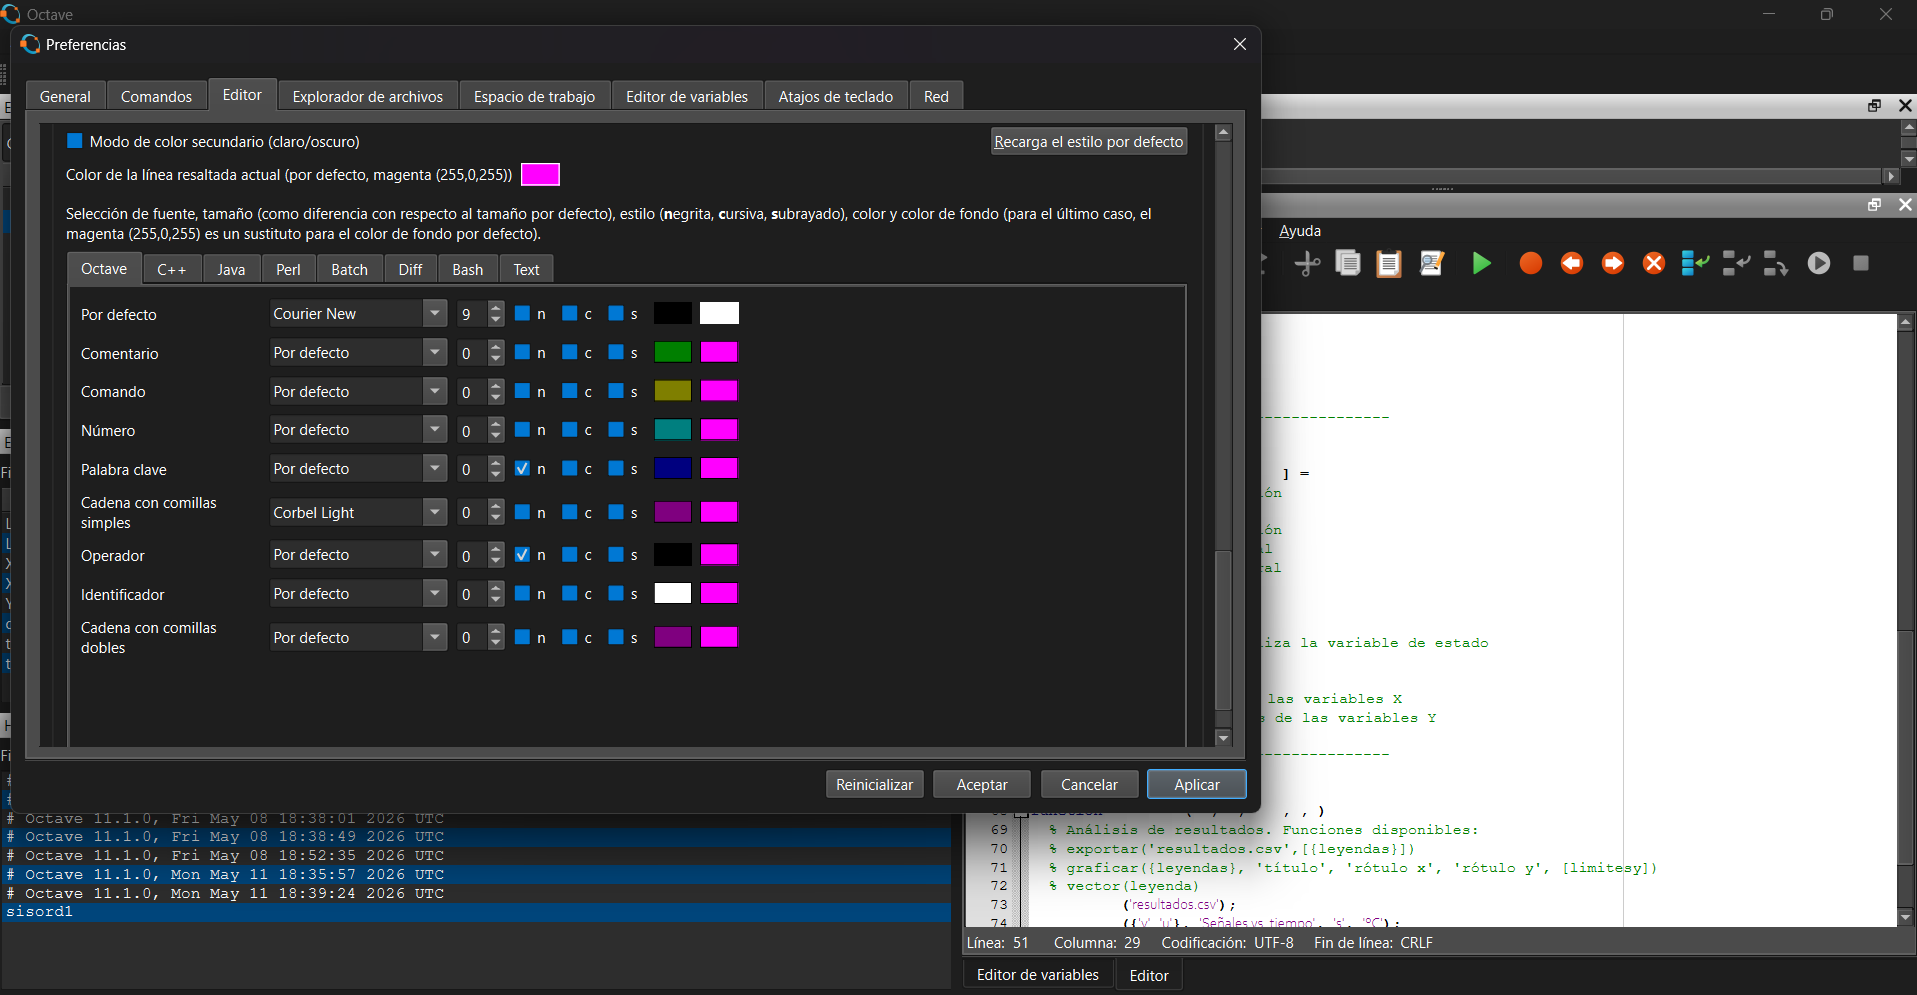
Task: Switch to the Atajos de teclado tab
Action: [x=836, y=96]
